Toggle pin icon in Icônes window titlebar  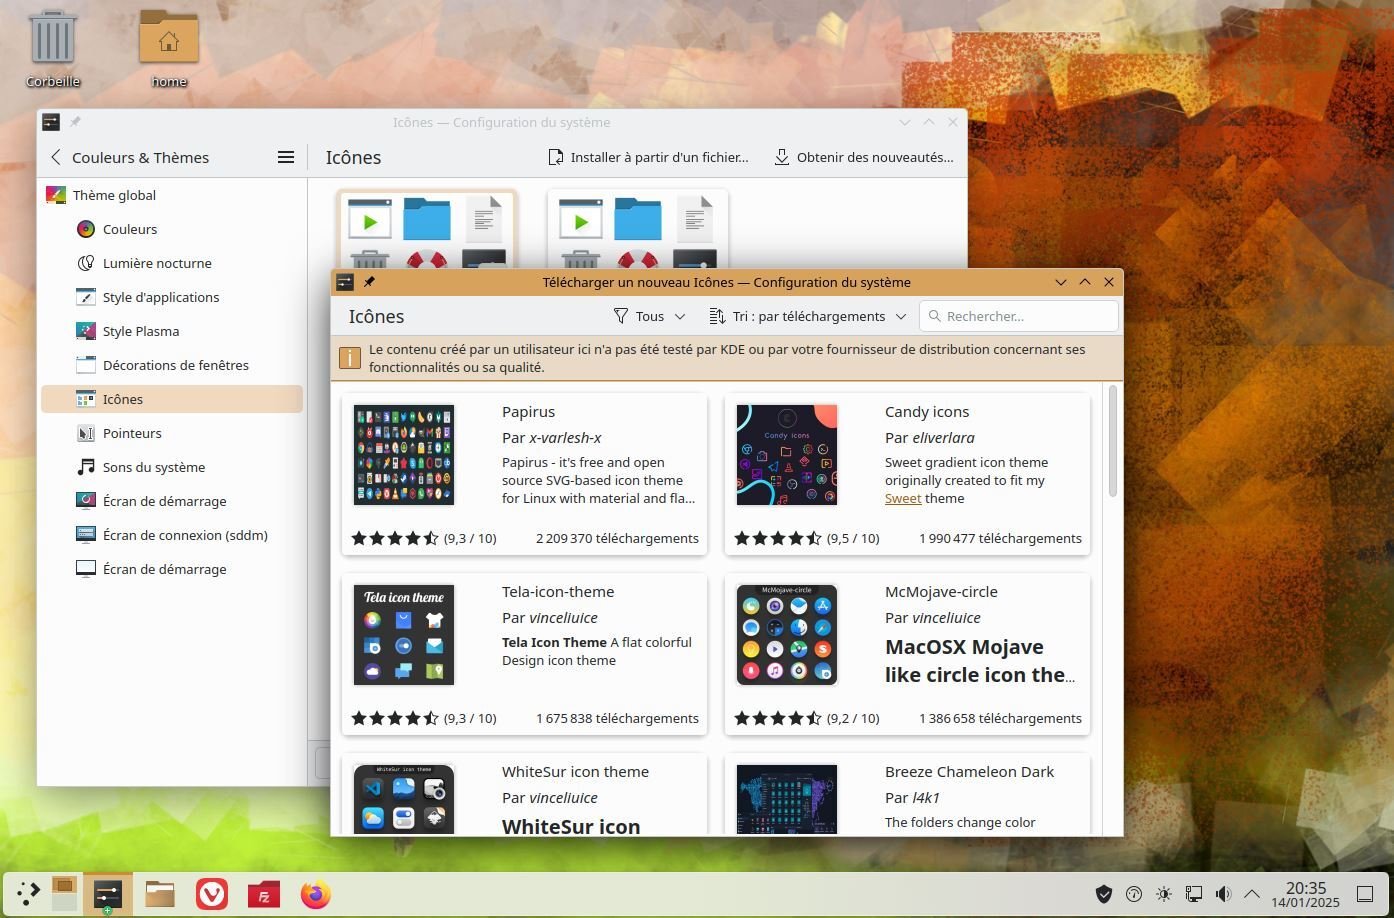pos(75,122)
